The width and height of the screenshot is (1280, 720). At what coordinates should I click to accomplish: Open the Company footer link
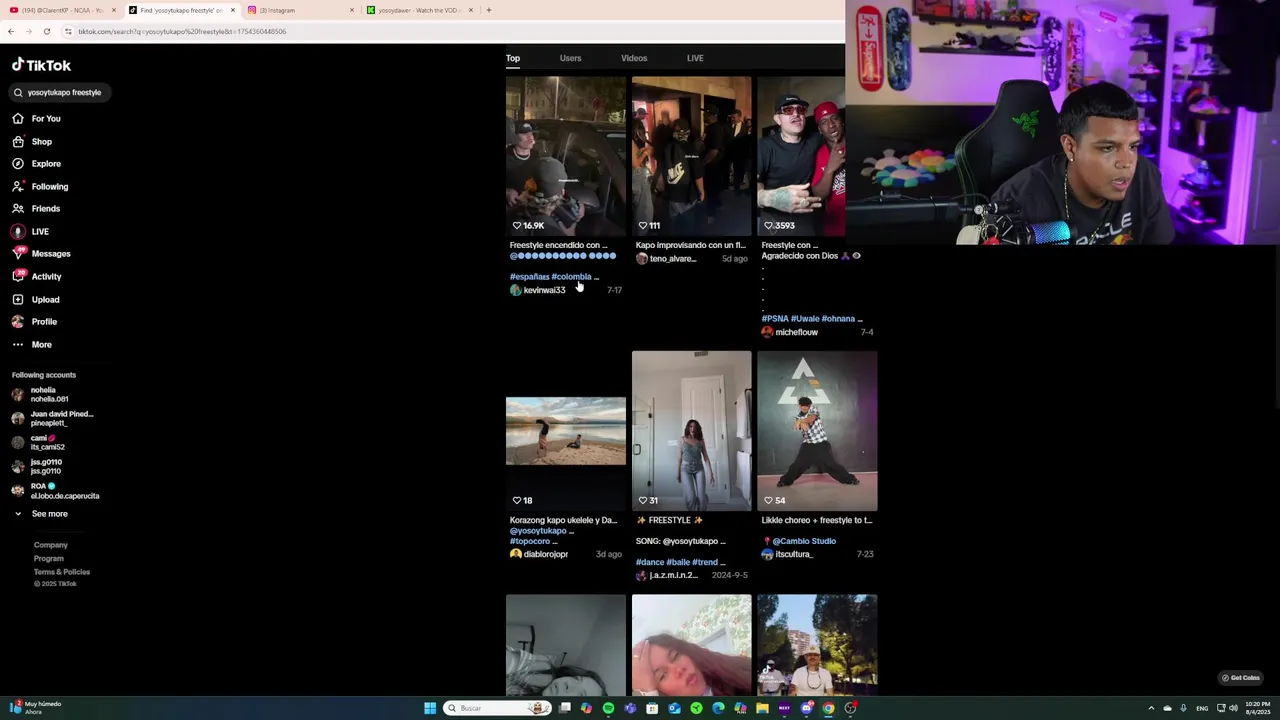[51, 545]
